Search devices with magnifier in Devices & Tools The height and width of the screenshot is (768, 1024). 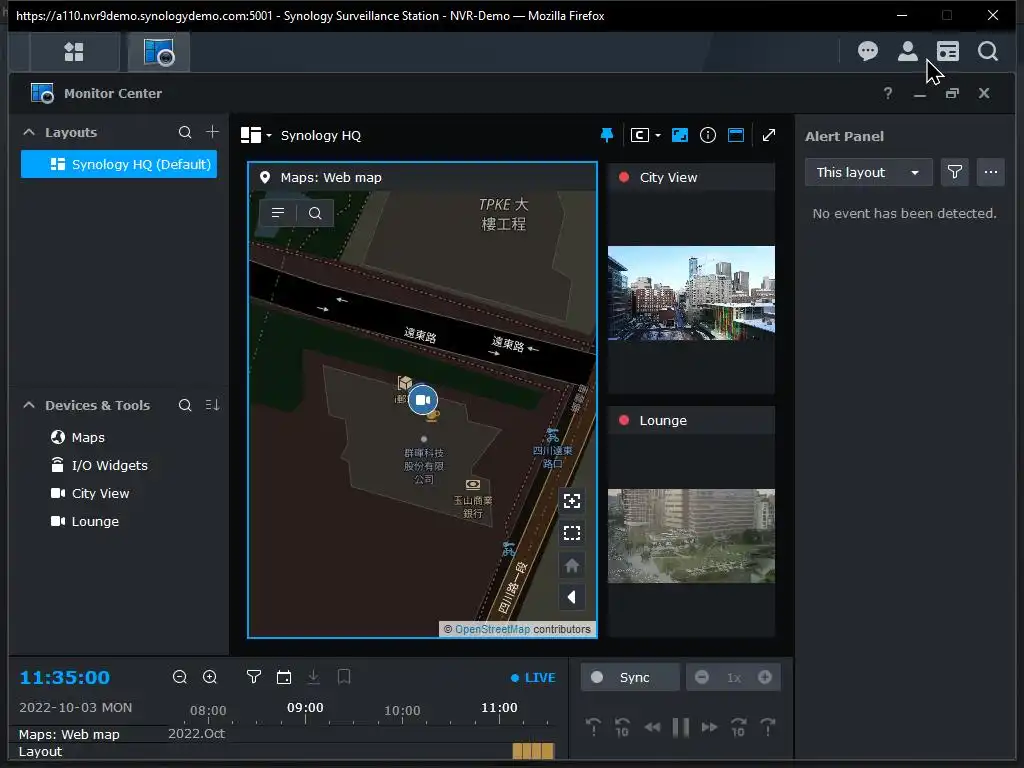click(185, 405)
